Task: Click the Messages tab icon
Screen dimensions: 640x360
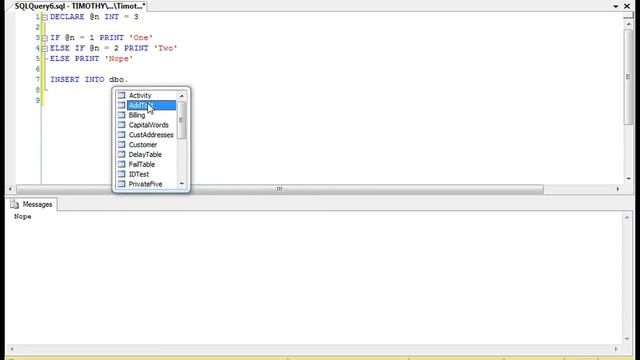Action: point(15,204)
